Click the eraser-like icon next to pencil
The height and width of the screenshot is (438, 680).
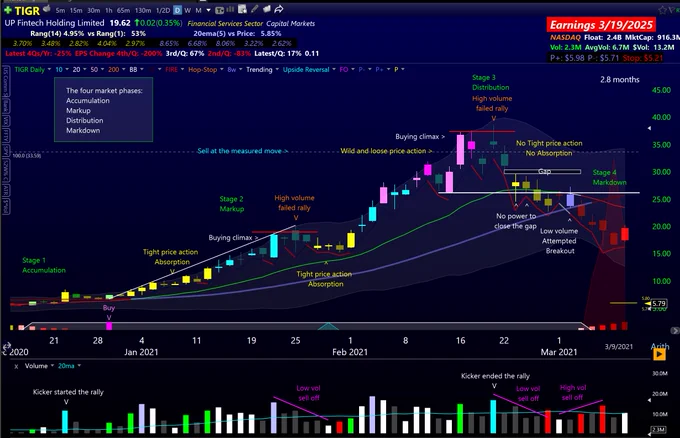[266, 9]
